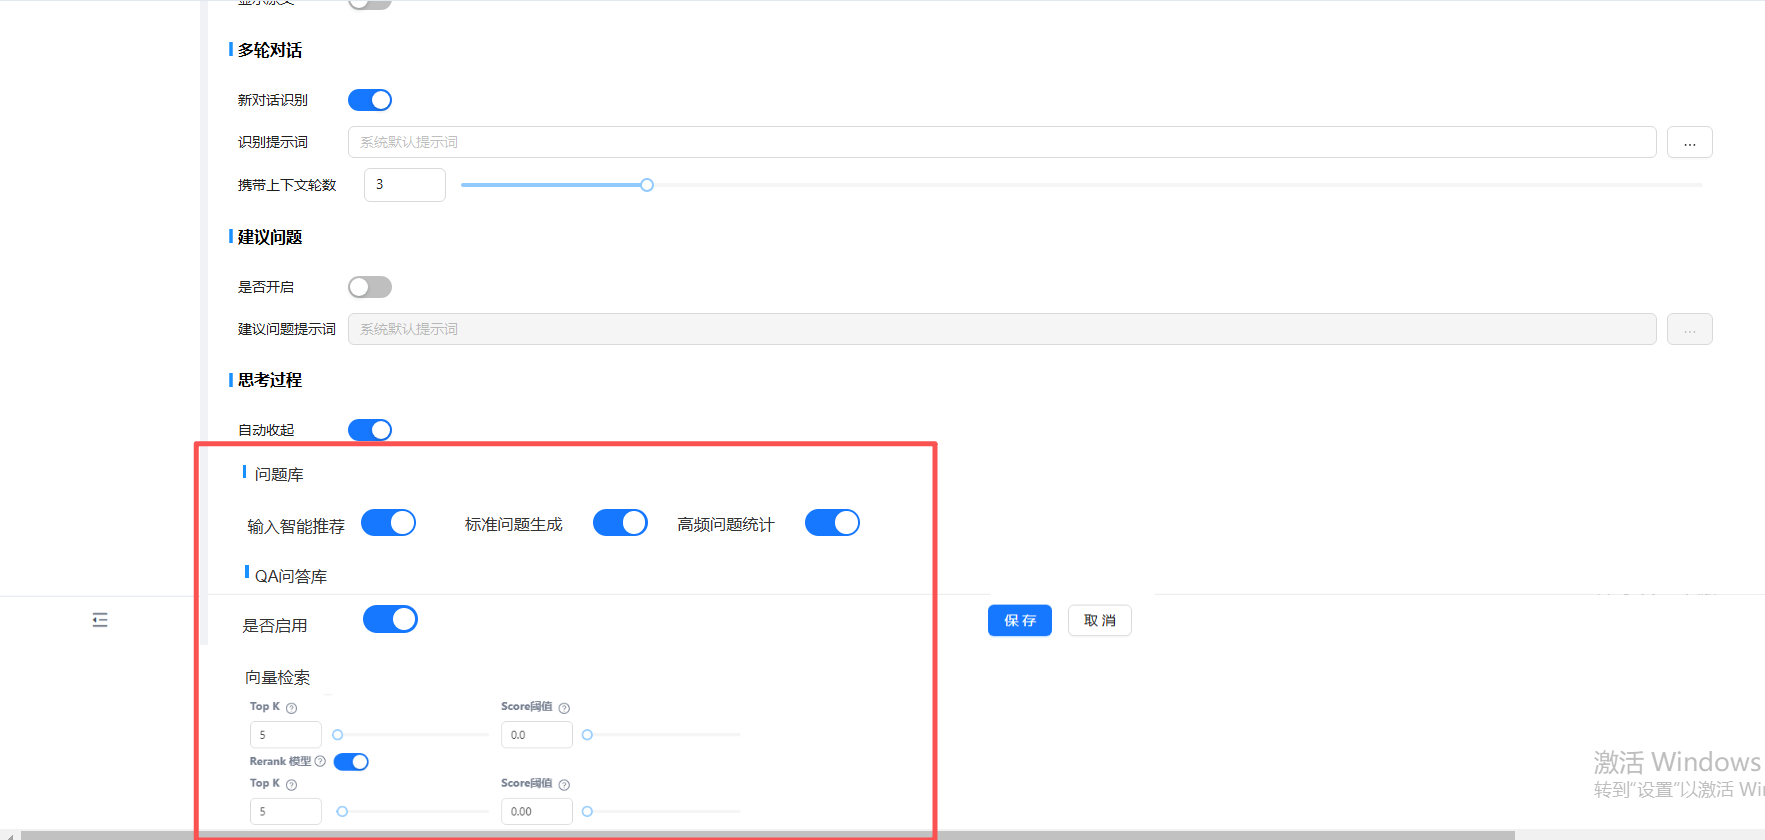Image resolution: width=1765 pixels, height=840 pixels.
Task: Click the 新对话识别 label
Action: click(273, 100)
